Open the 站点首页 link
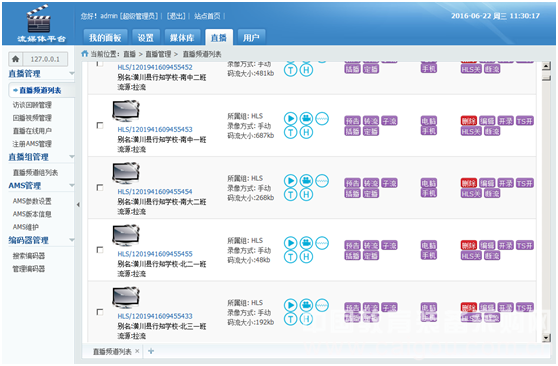Screen dimensions: 558x366 pos(207,16)
